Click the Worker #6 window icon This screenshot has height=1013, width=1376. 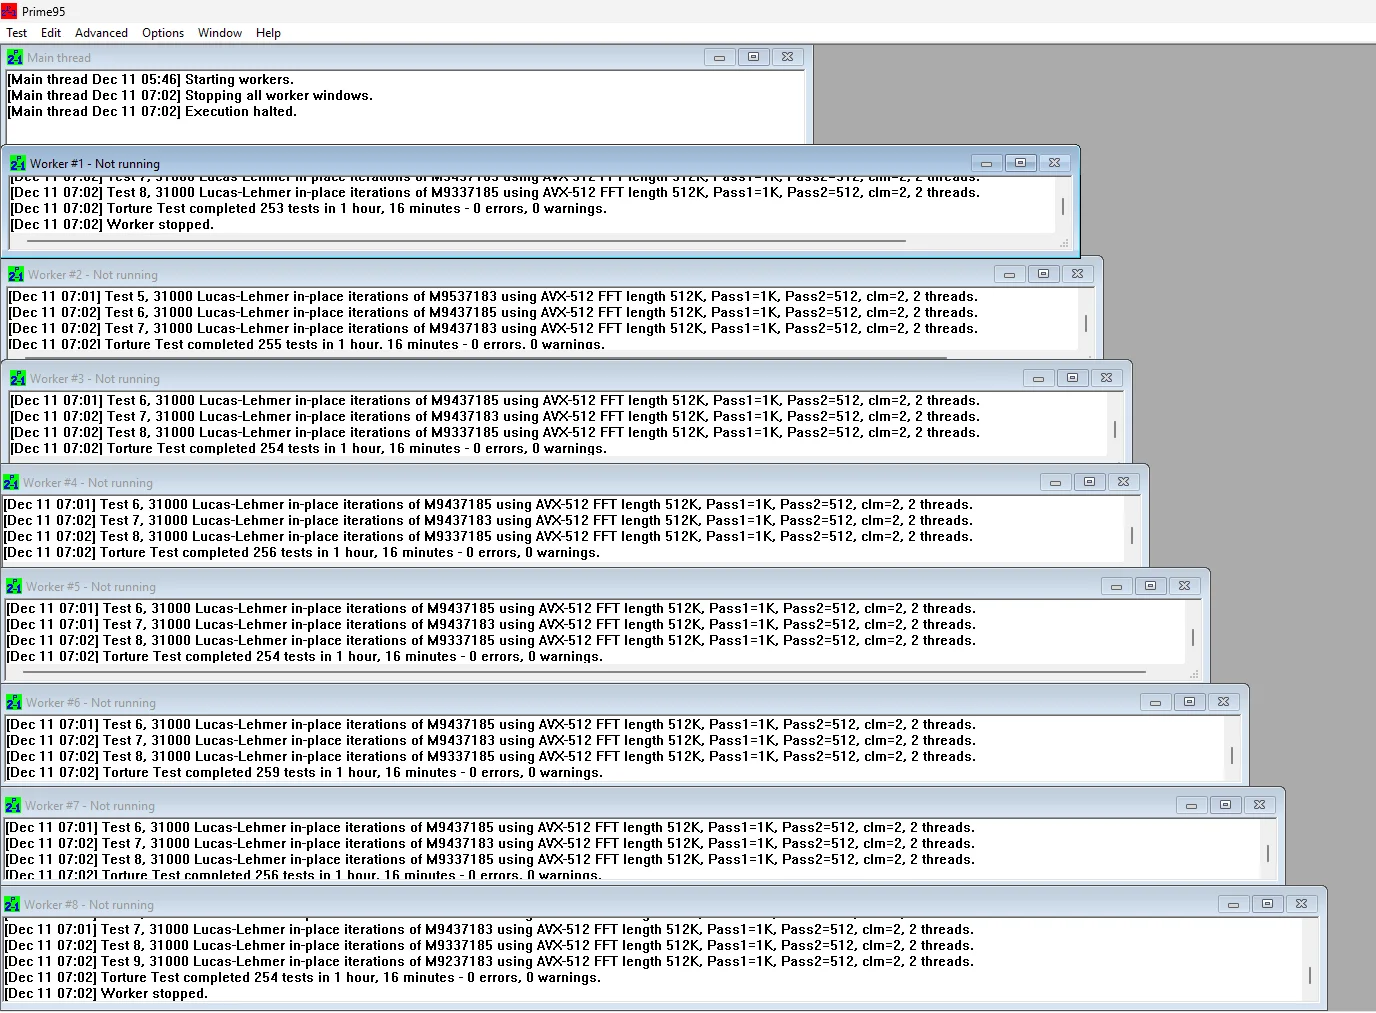(14, 702)
